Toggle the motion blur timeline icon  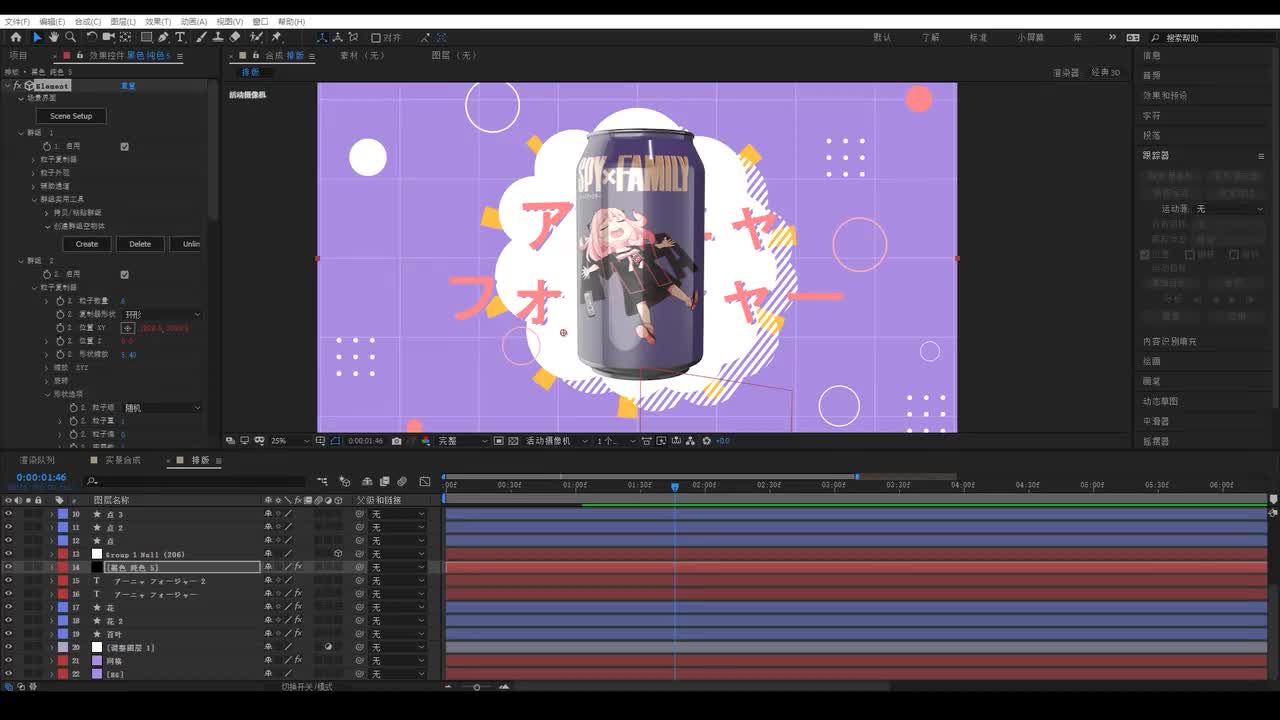(402, 482)
